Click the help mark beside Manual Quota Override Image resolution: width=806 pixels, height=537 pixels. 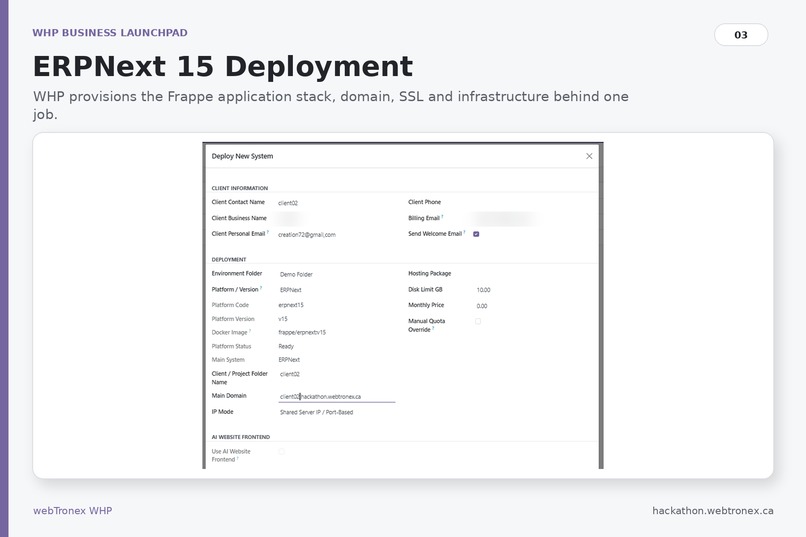click(433, 328)
